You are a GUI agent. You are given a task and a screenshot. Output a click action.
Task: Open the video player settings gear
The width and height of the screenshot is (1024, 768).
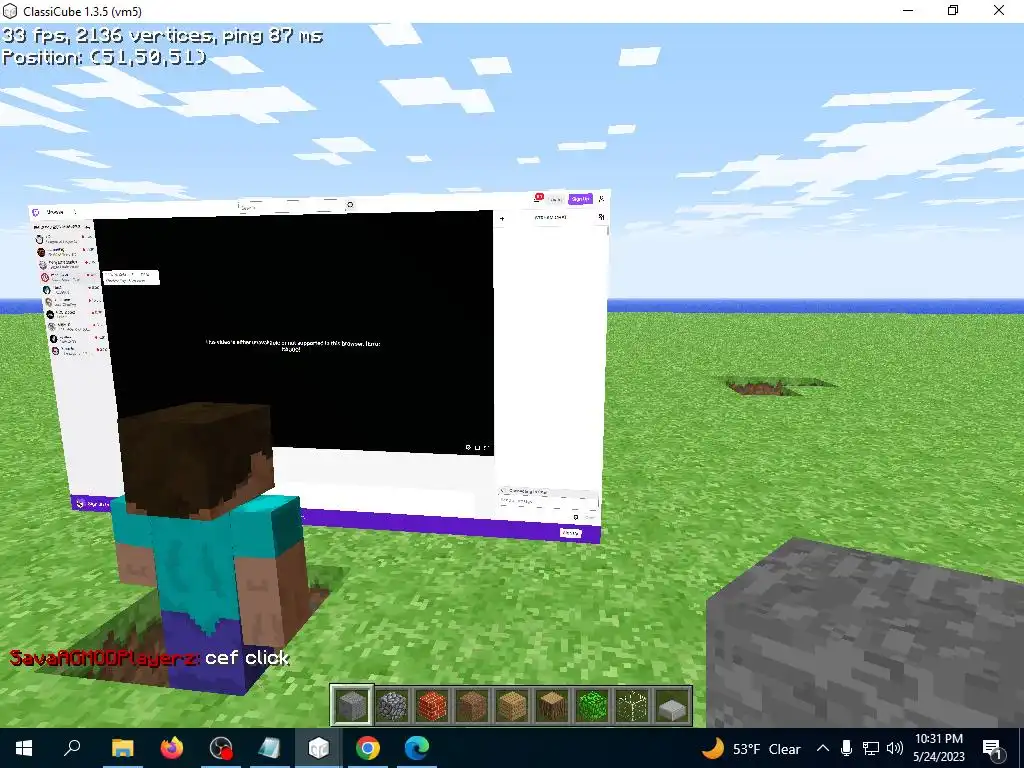pyautogui.click(x=468, y=447)
